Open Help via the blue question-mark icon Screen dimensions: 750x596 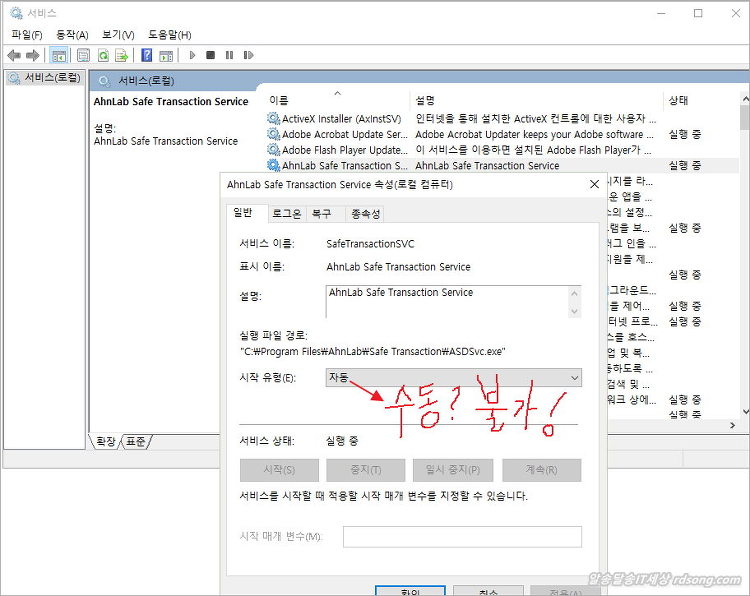point(146,55)
